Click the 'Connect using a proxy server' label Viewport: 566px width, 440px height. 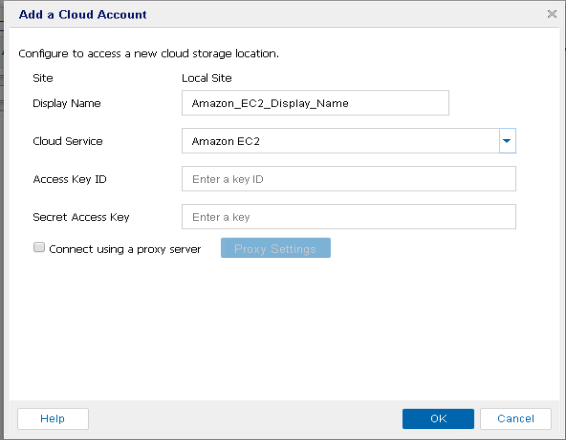tap(125, 249)
